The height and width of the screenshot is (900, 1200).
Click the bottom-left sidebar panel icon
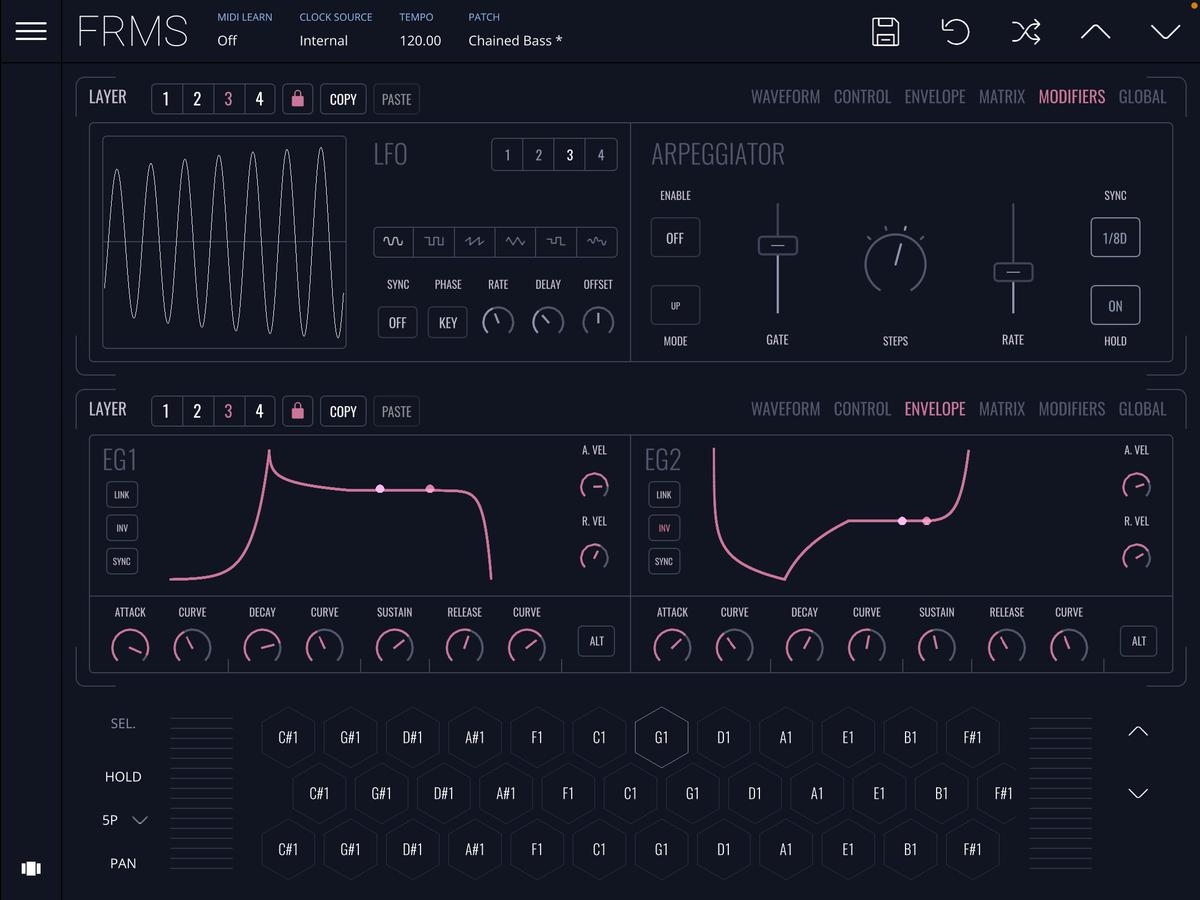point(31,868)
